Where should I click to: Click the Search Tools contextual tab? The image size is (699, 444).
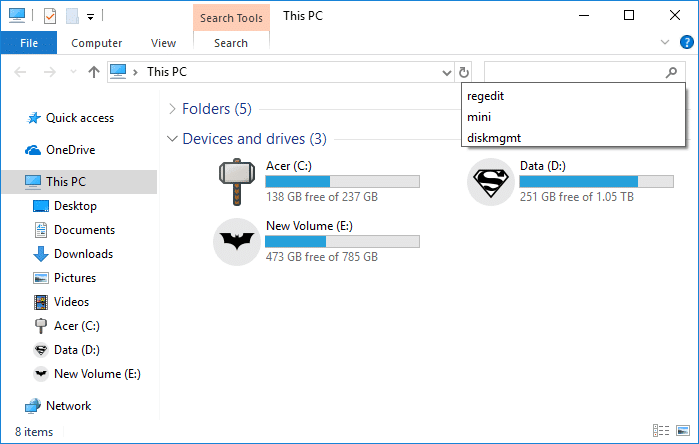231,18
